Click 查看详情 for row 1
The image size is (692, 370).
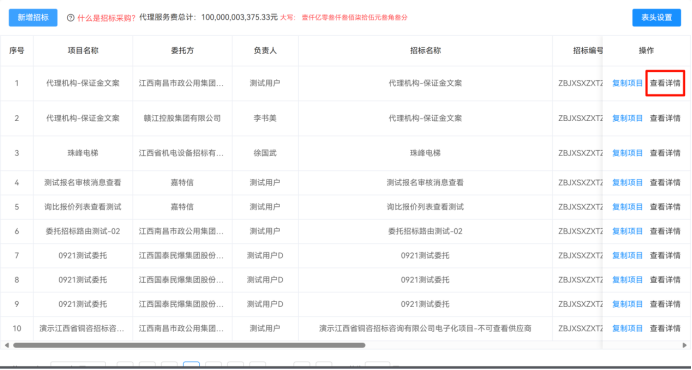point(665,83)
